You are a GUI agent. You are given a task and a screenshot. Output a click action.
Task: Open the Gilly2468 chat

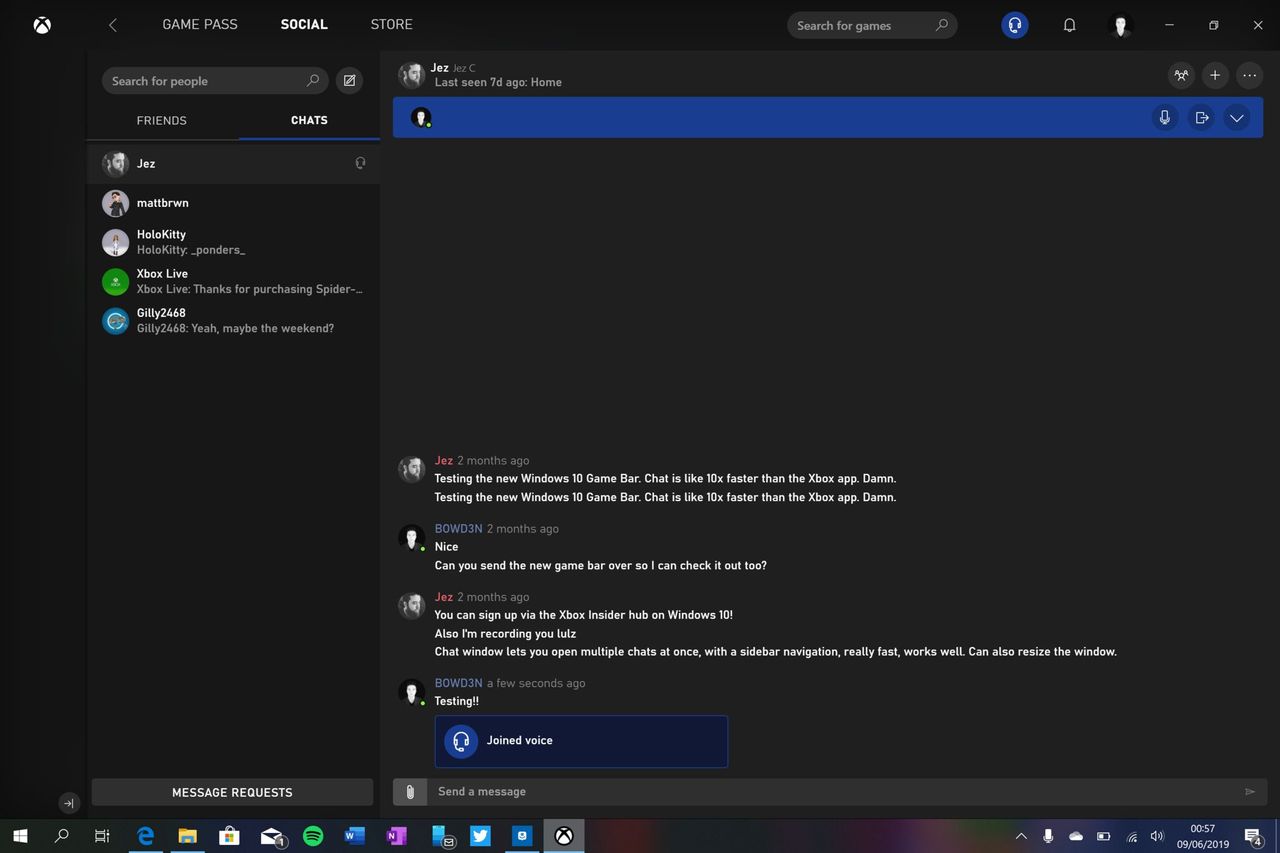(x=233, y=320)
